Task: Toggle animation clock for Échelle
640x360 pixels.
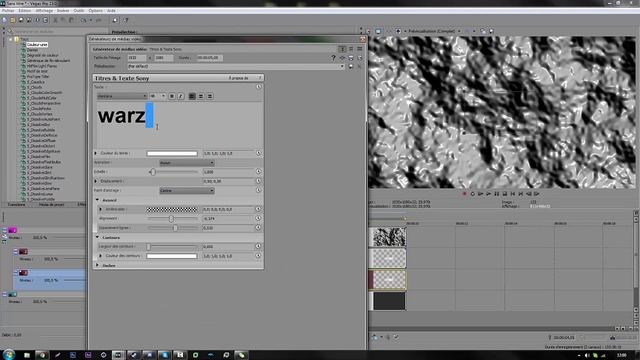Action: click(x=259, y=171)
